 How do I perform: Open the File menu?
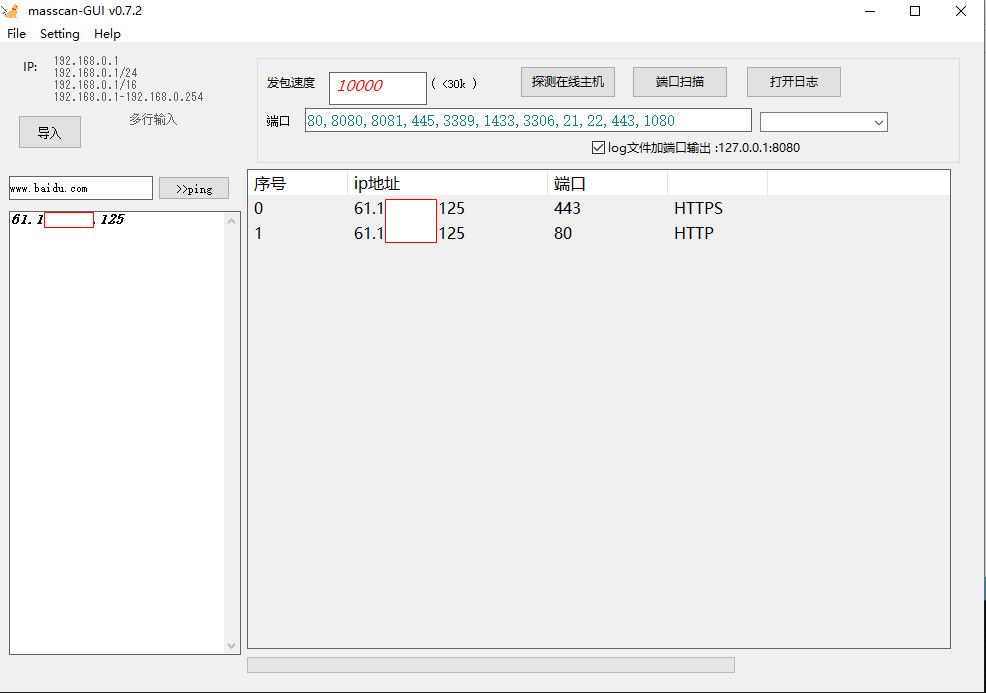click(16, 33)
